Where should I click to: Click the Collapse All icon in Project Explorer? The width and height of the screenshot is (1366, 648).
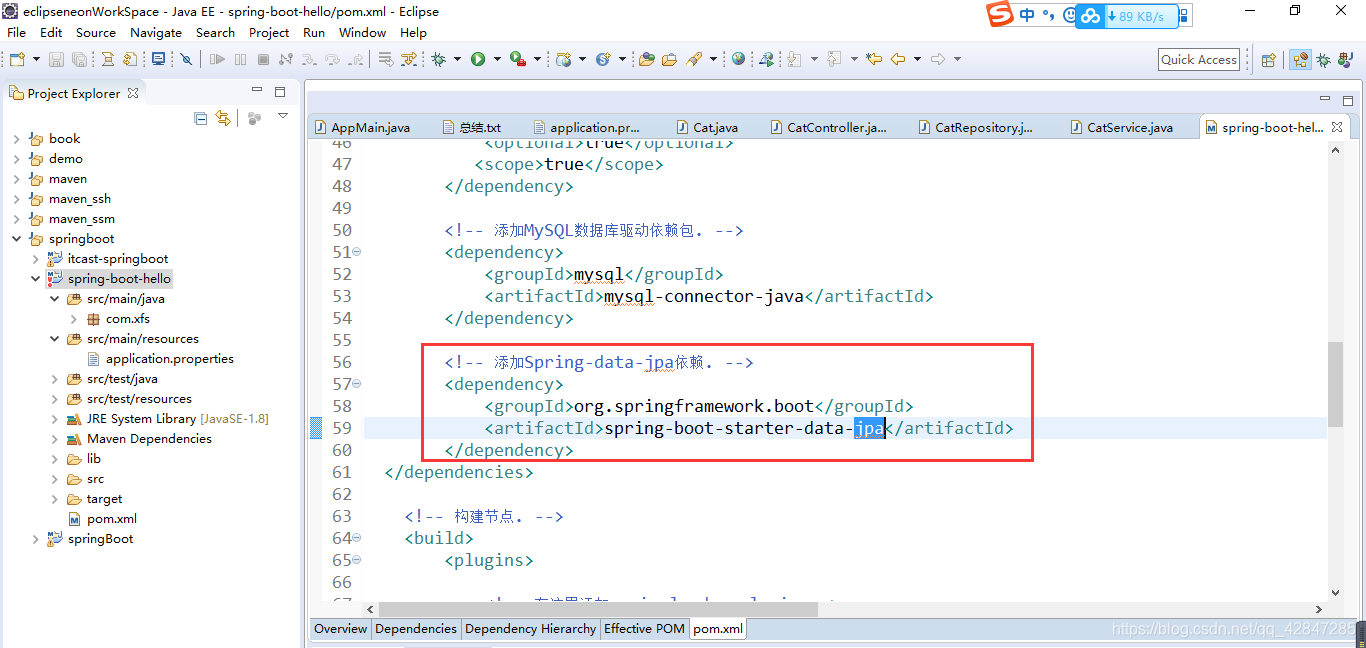(200, 118)
